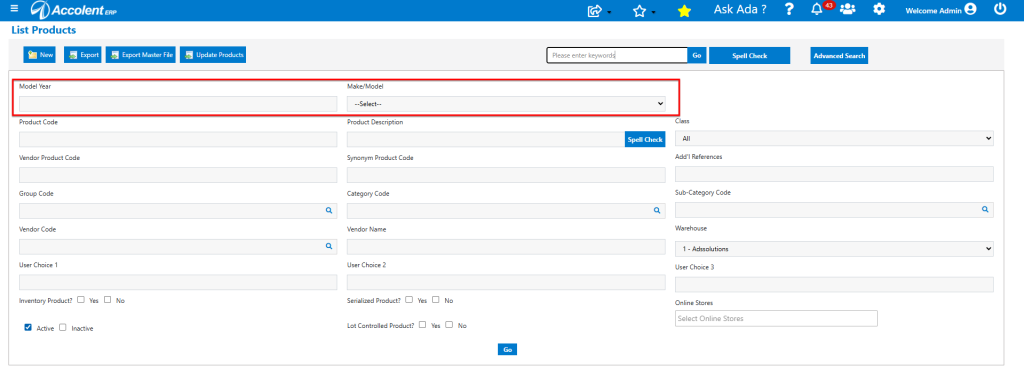Check Lot Controlled Product Yes checkbox
Image resolution: width=1024 pixels, height=376 pixels.
(x=423, y=324)
